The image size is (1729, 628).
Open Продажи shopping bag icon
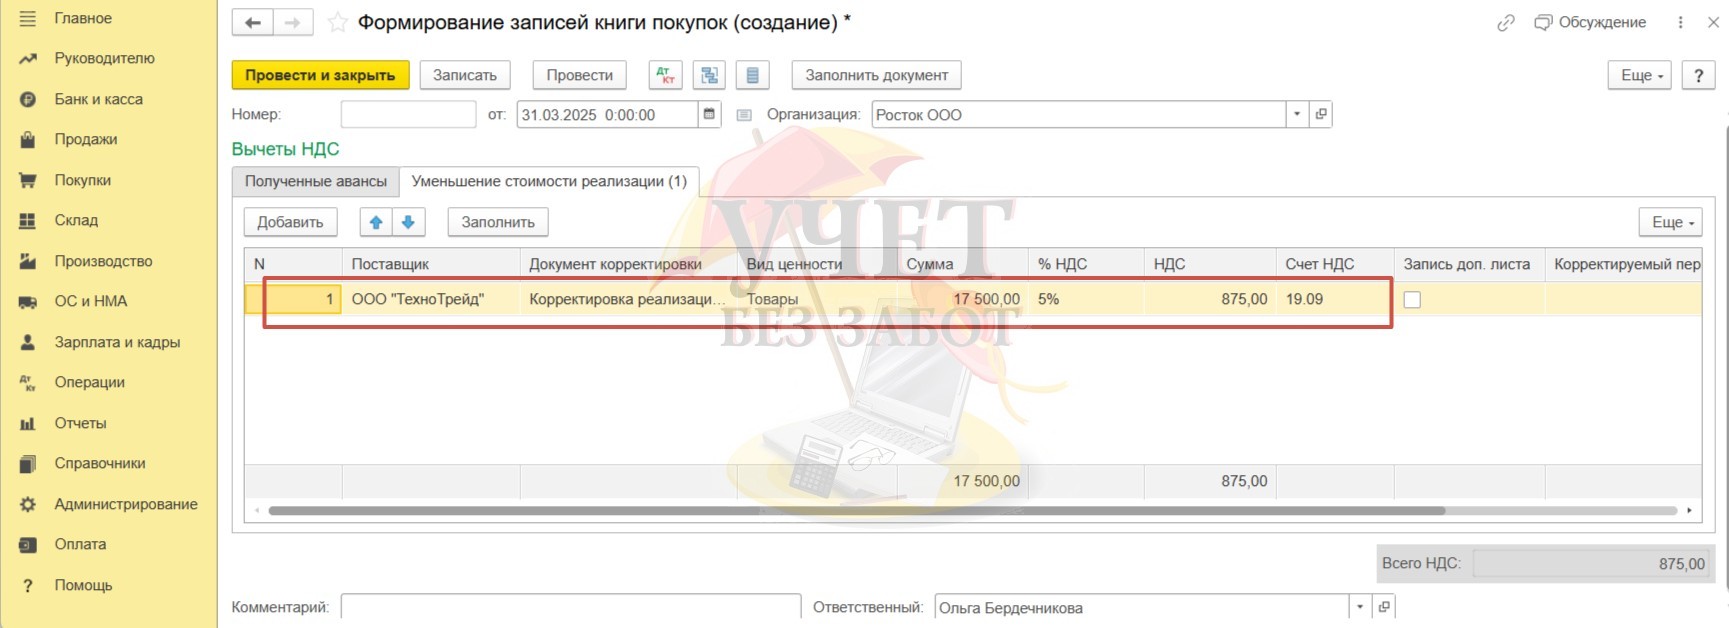(27, 140)
